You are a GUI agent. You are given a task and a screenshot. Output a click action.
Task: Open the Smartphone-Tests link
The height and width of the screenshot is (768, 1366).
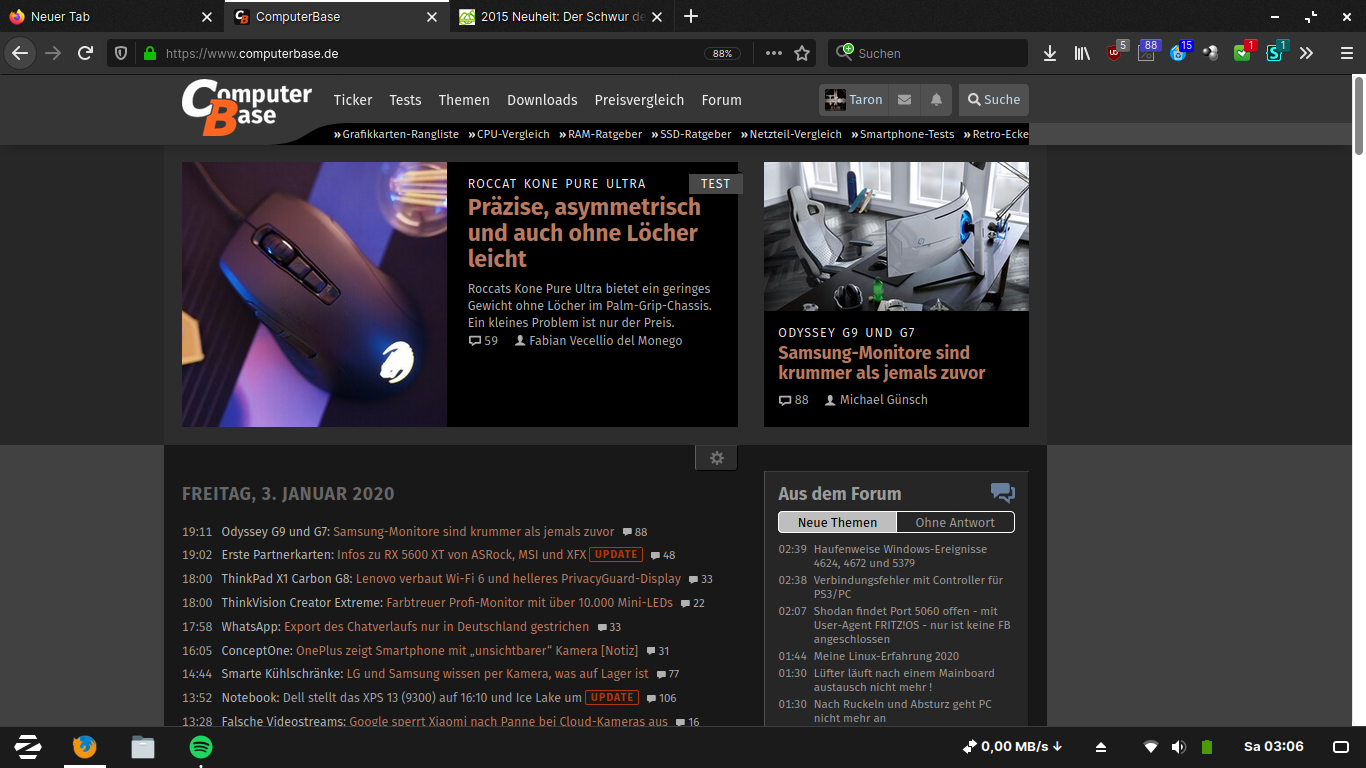click(x=903, y=134)
